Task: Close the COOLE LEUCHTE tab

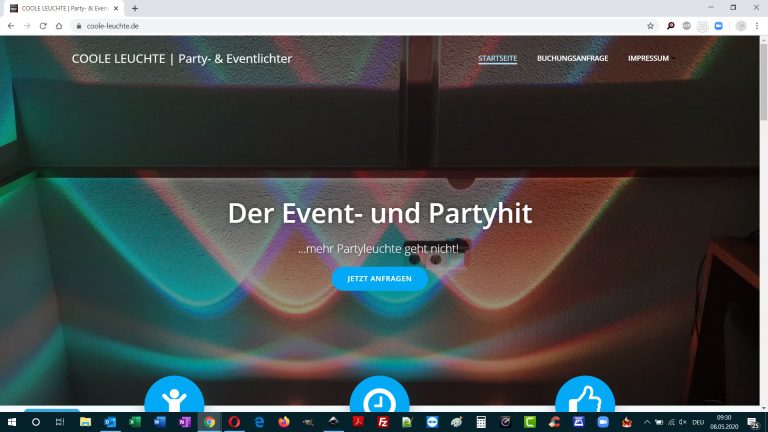Action: (x=116, y=8)
